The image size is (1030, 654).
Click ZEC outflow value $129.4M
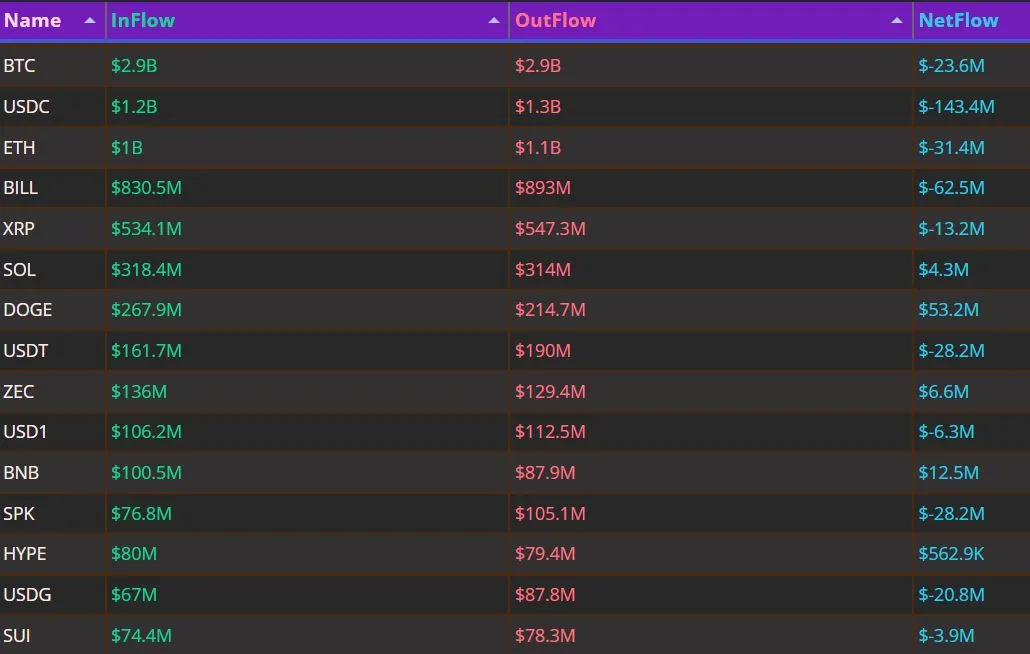pyautogui.click(x=550, y=391)
